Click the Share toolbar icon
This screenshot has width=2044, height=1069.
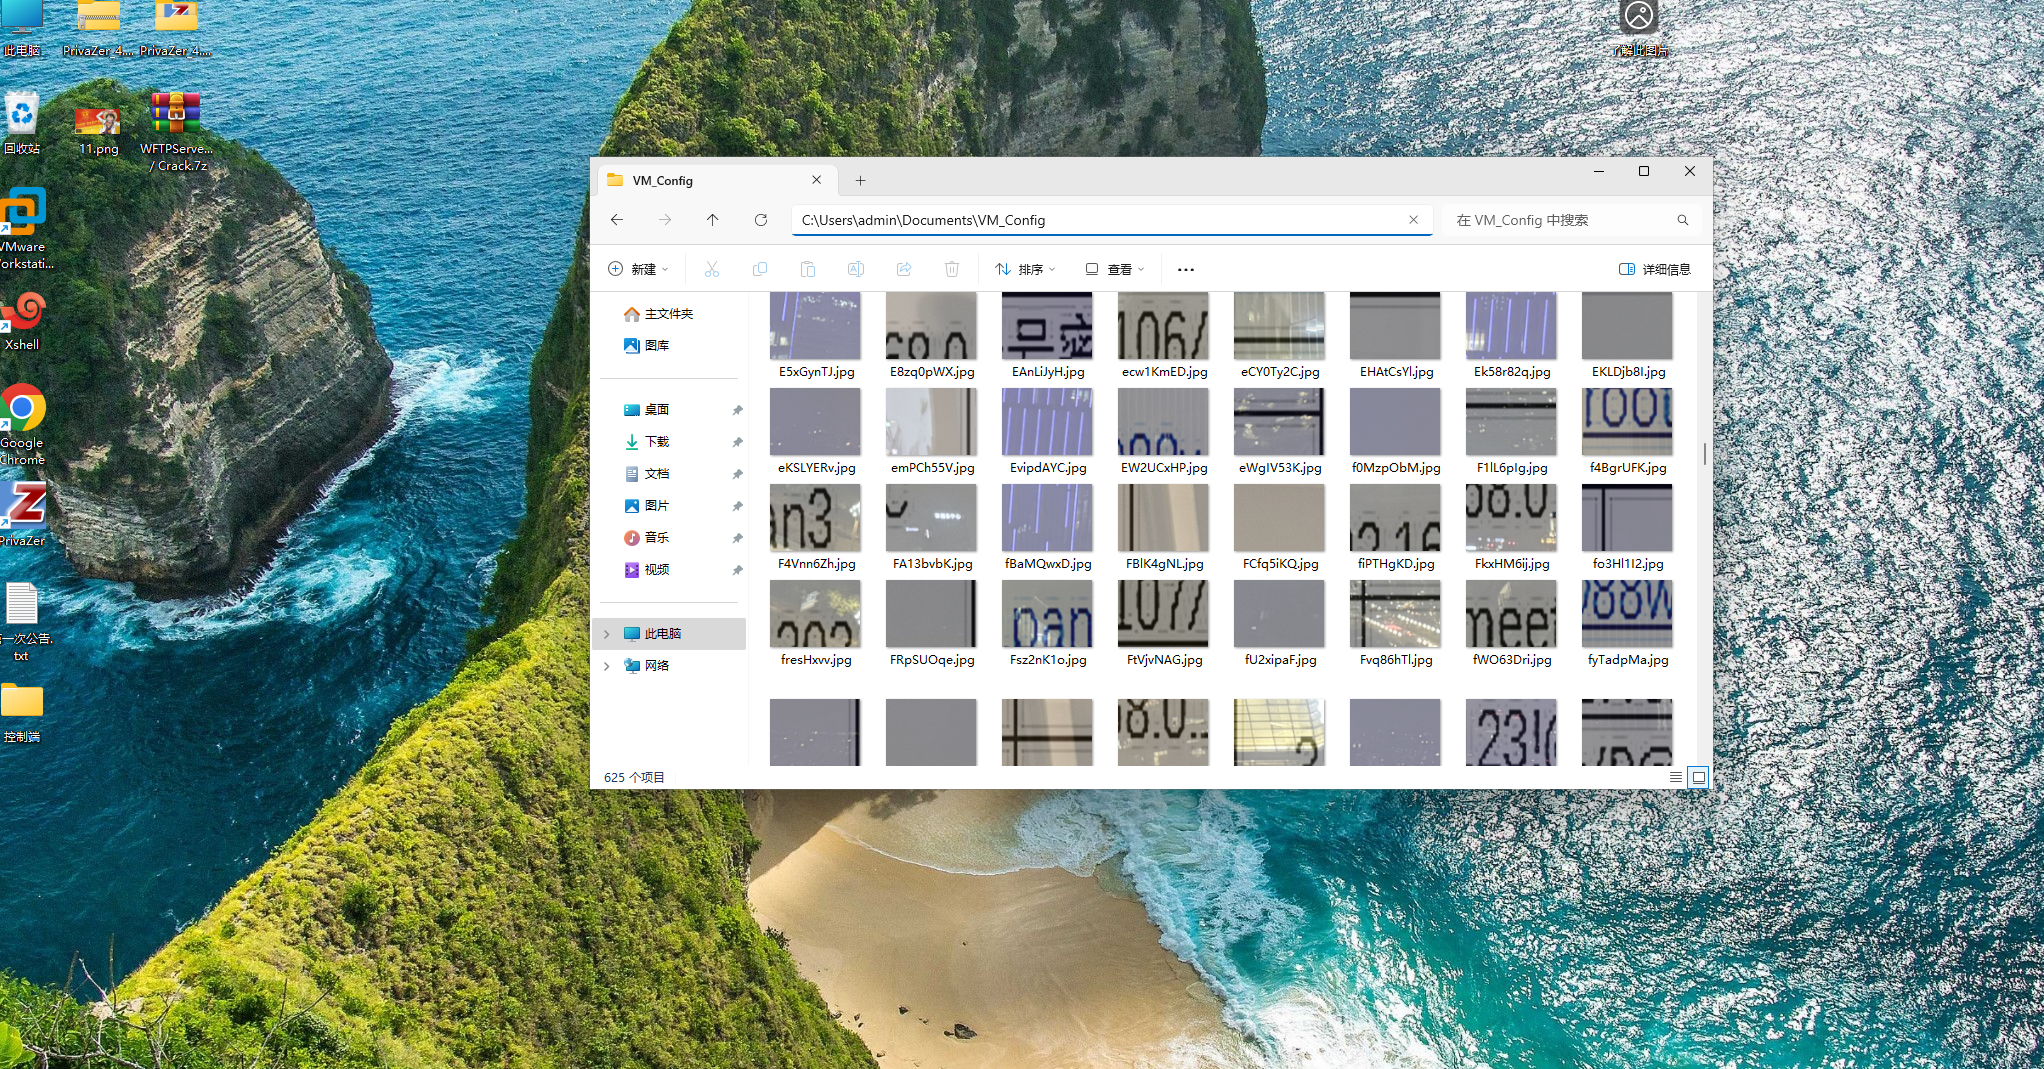pyautogui.click(x=904, y=269)
